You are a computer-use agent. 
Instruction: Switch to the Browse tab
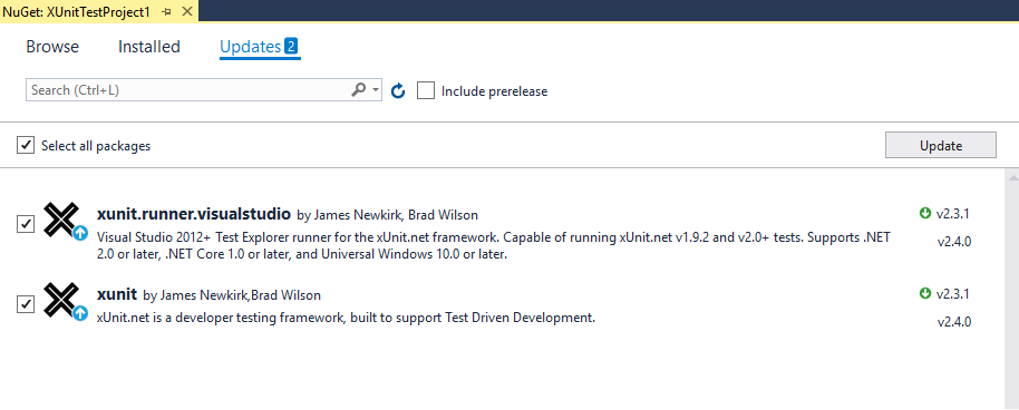click(x=52, y=46)
